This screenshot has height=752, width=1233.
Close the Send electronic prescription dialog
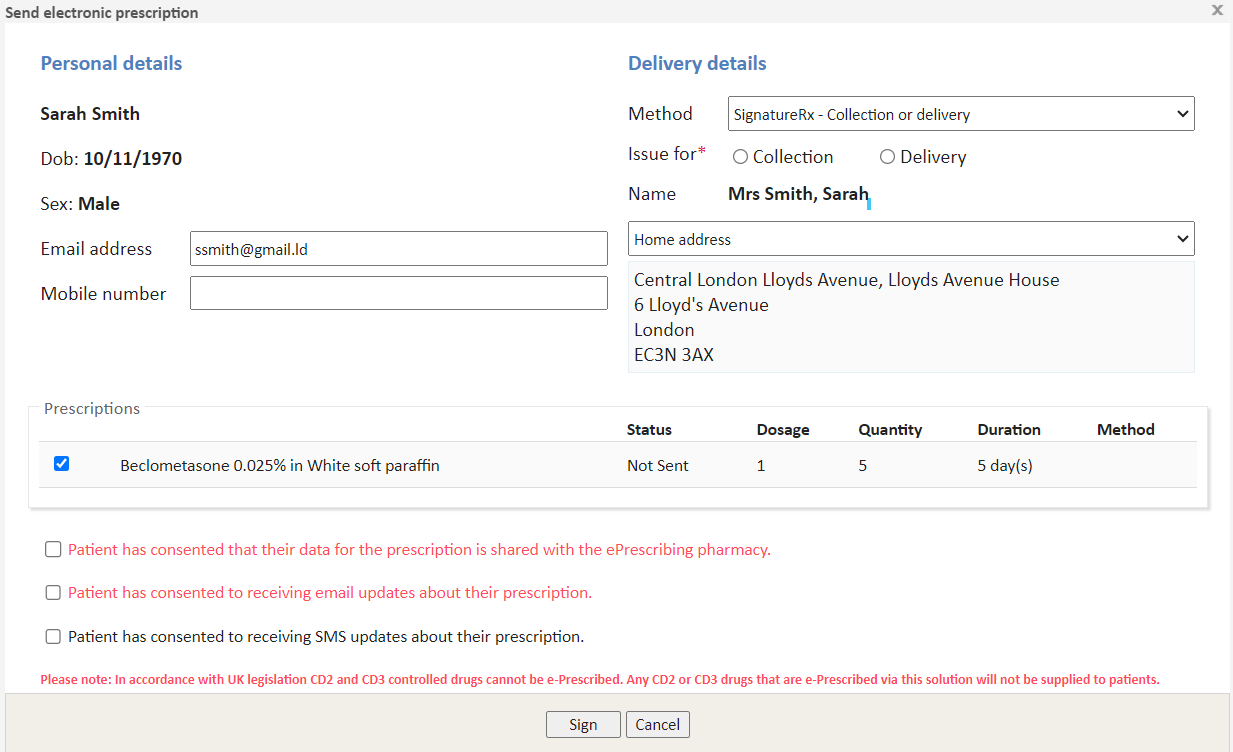click(x=1217, y=10)
